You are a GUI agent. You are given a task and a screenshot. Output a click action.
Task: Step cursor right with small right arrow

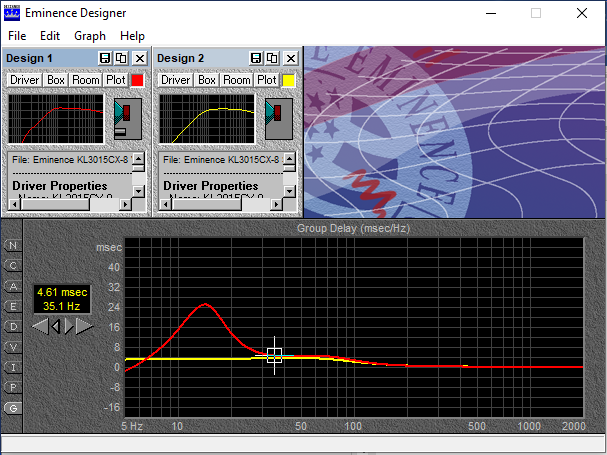pyautogui.click(x=69, y=326)
